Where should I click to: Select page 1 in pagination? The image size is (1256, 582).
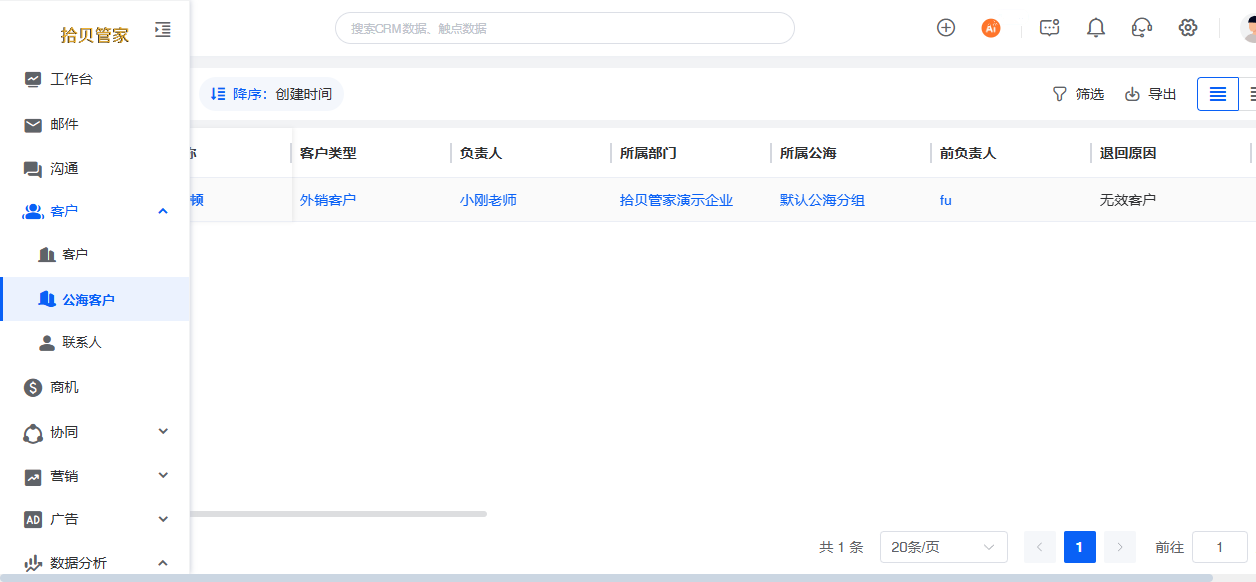(x=1080, y=547)
